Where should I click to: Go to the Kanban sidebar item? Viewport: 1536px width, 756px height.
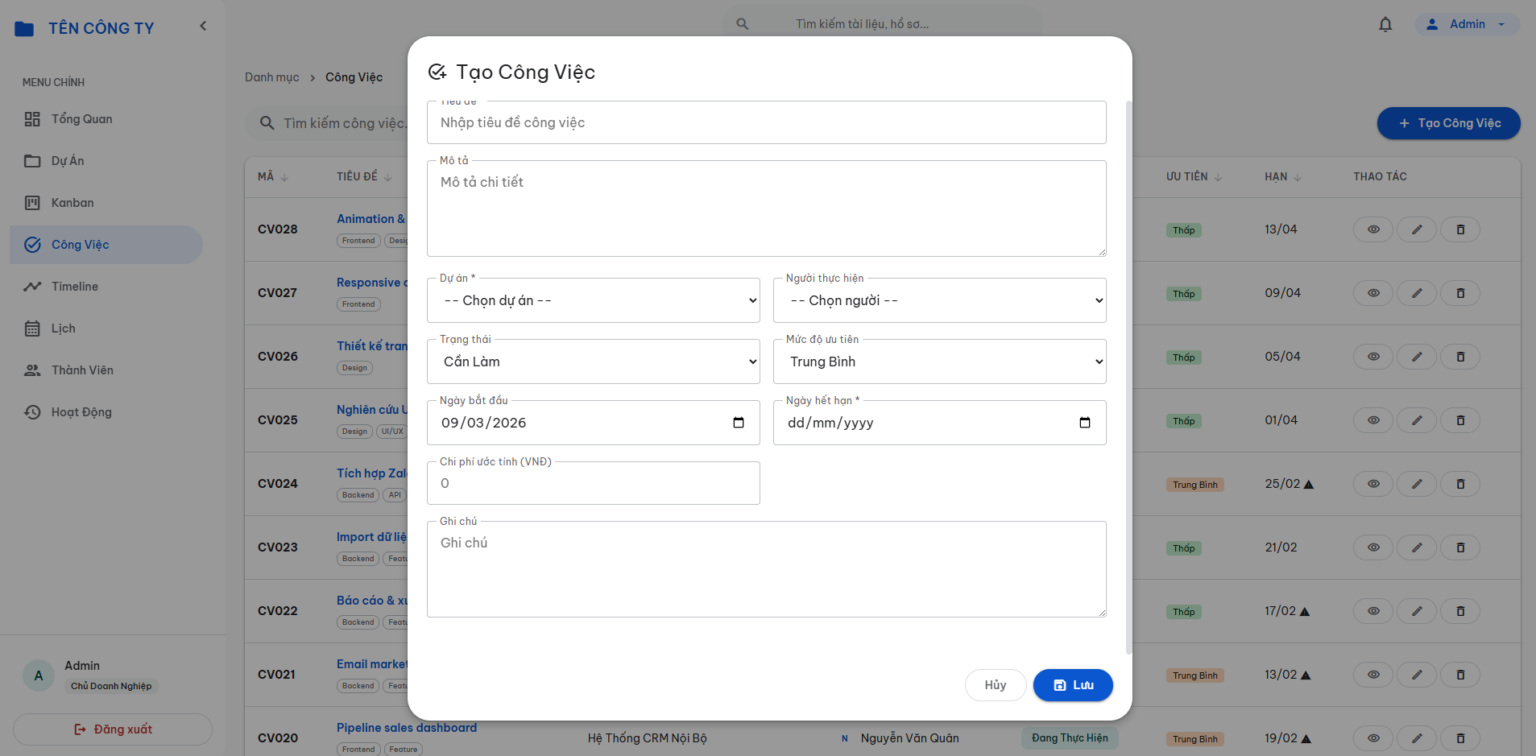pyautogui.click(x=106, y=203)
